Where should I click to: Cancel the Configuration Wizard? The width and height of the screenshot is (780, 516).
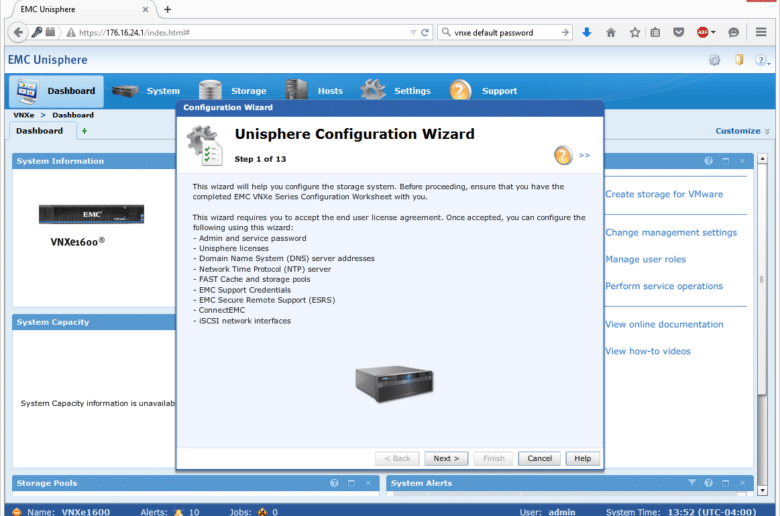539,458
